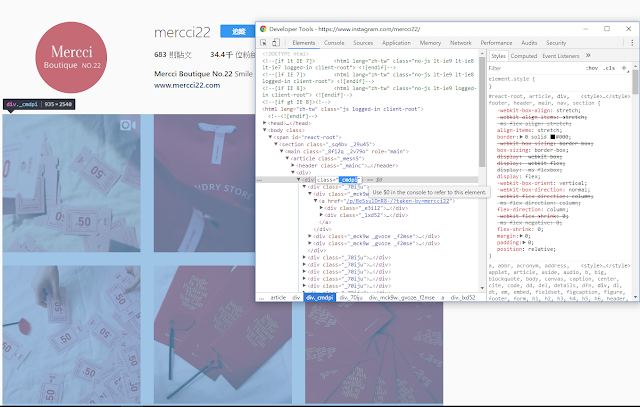This screenshot has width=640, height=407.
Task: Switch to the Console tab
Action: pos(334,43)
